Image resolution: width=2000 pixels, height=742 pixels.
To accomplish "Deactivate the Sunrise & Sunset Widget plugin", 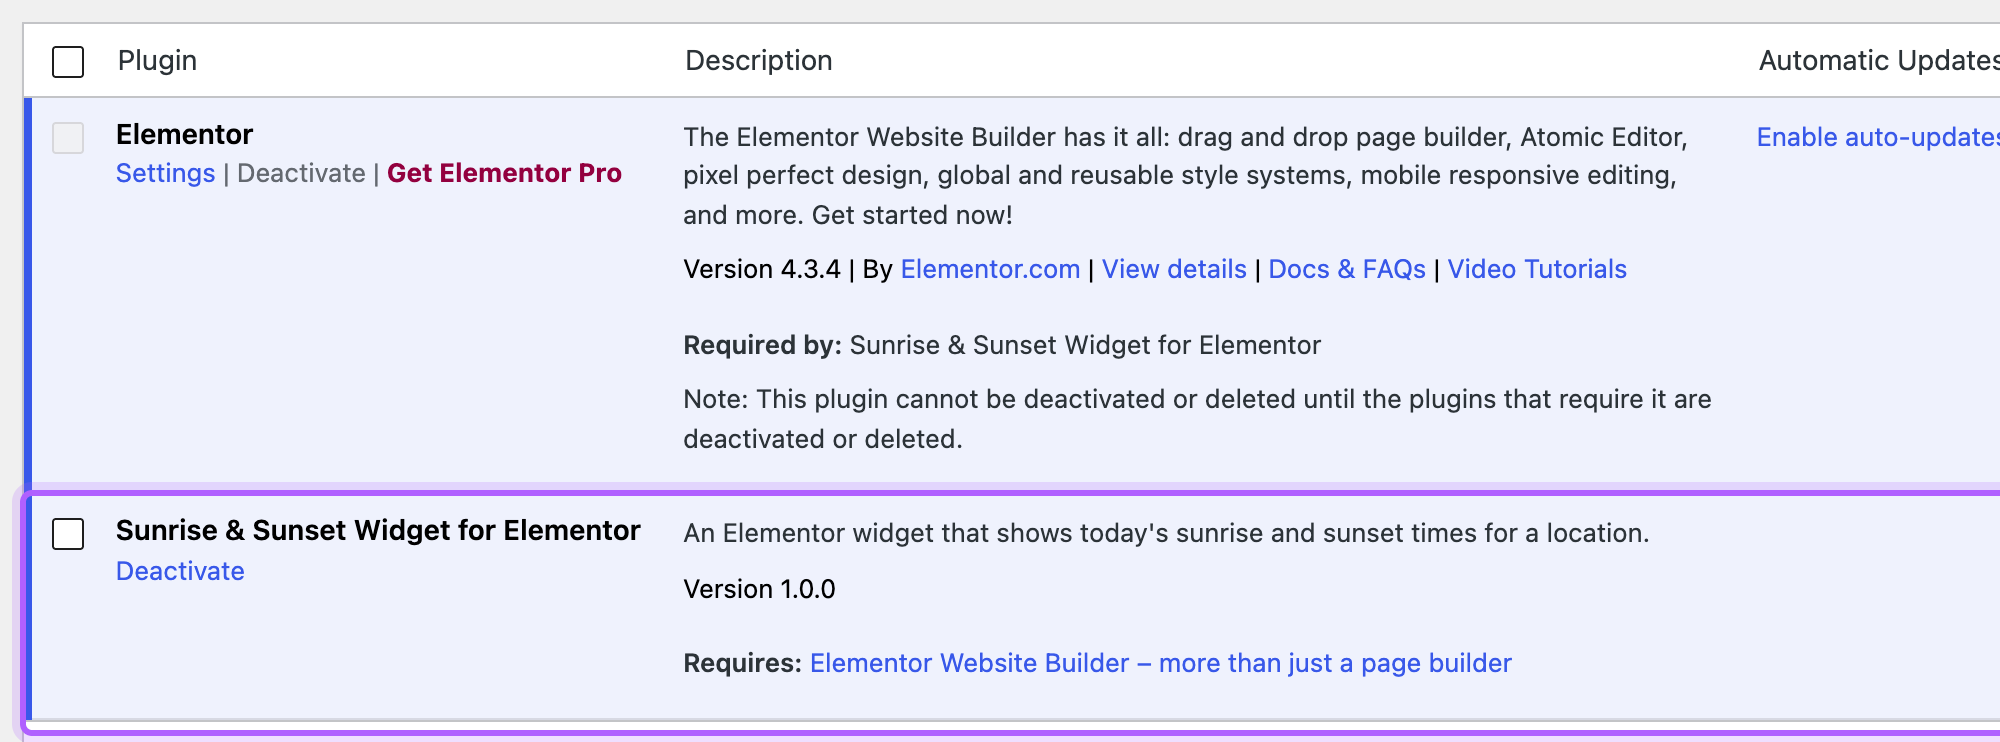I will point(180,571).
